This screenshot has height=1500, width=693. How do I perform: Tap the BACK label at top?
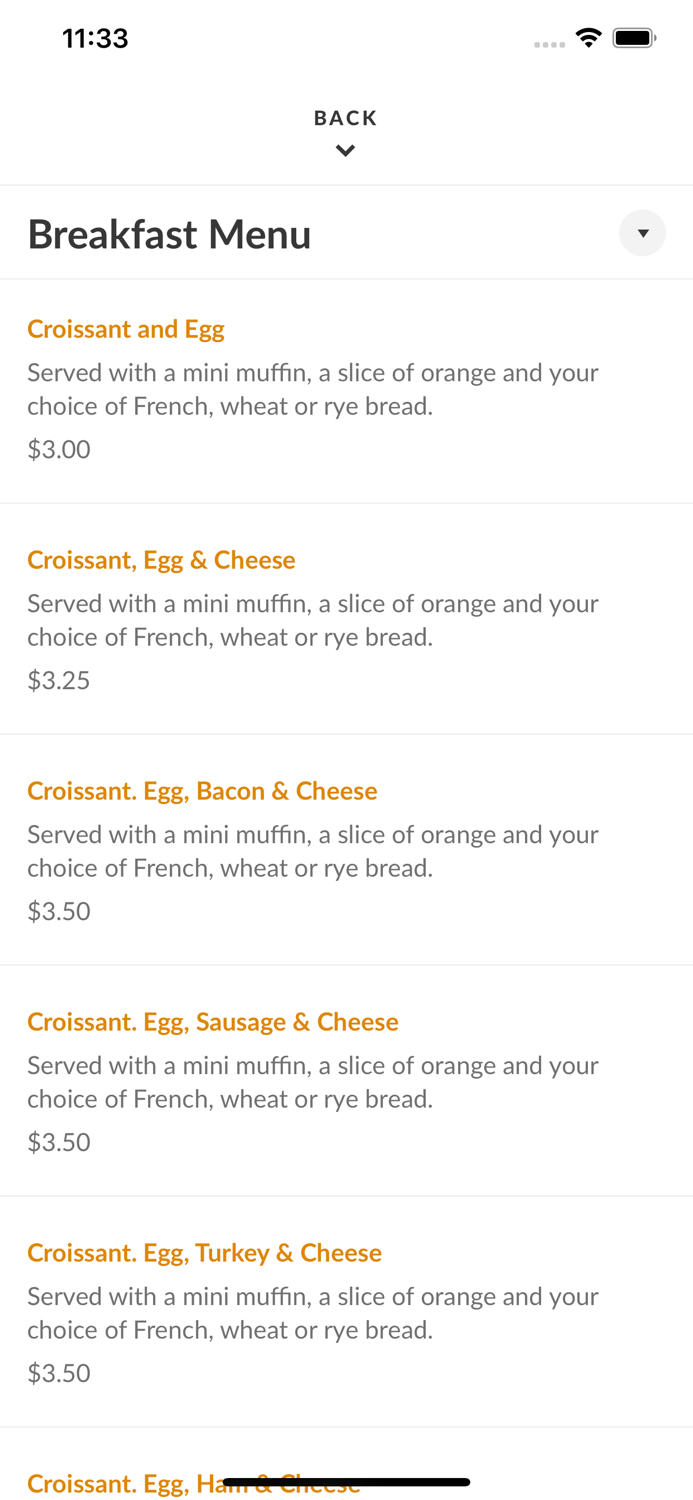point(345,118)
